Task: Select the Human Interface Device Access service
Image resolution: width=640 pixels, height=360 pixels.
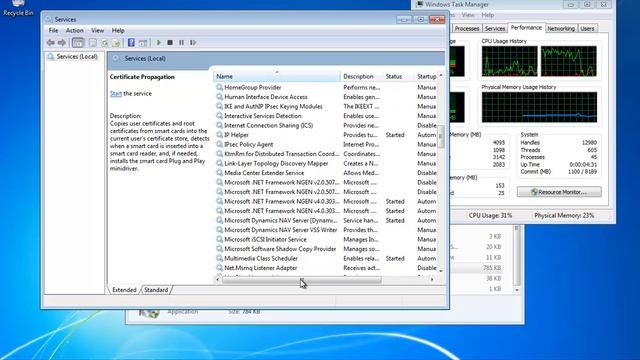Action: click(266, 97)
